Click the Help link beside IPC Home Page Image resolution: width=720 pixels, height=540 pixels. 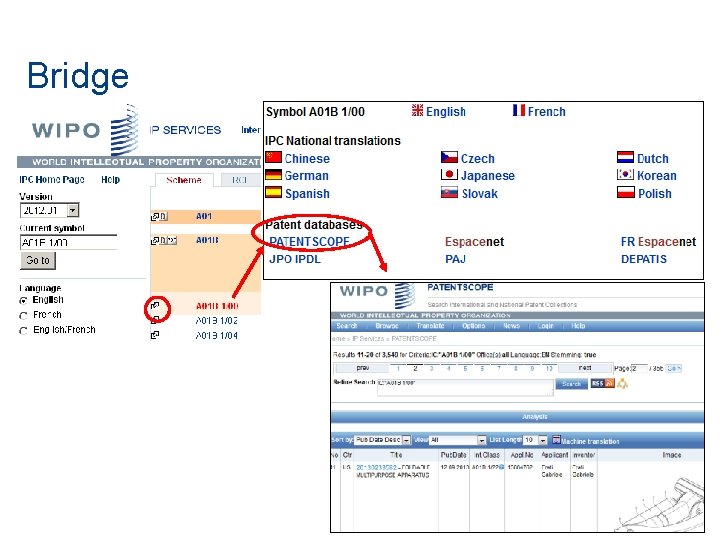tap(110, 180)
